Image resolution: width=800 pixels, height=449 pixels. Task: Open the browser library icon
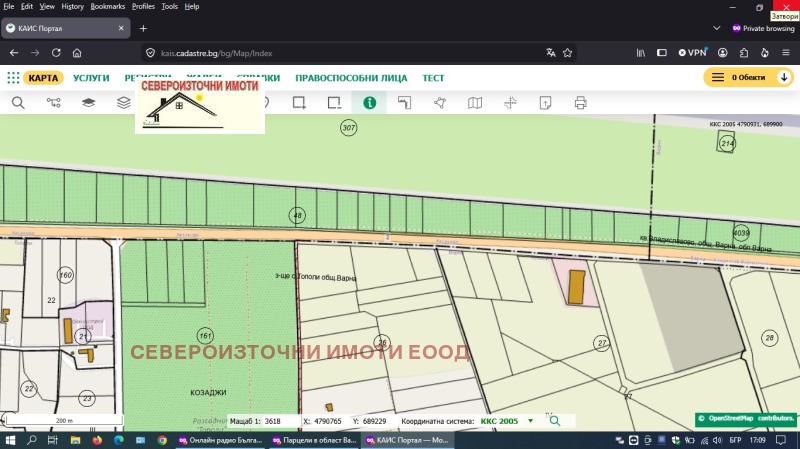(641, 53)
